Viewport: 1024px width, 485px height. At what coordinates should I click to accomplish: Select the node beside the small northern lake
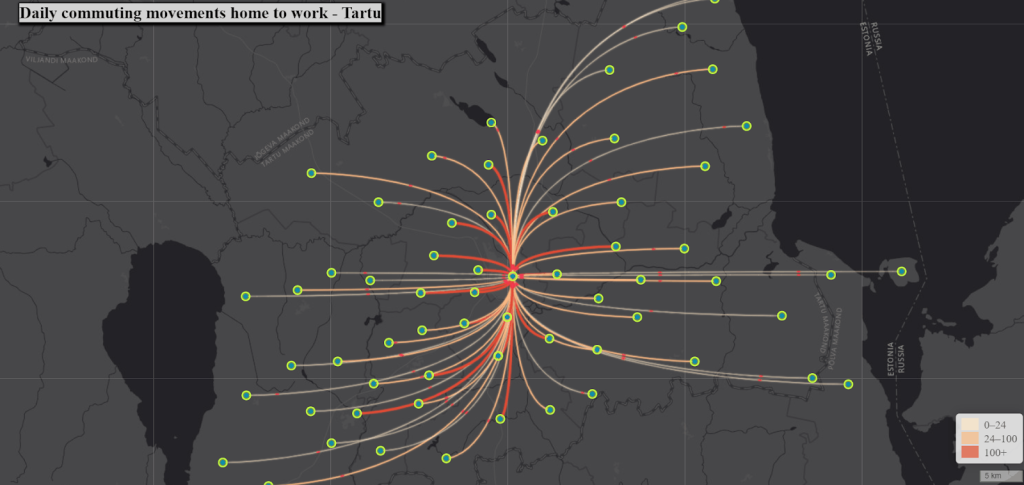[x=492, y=122]
